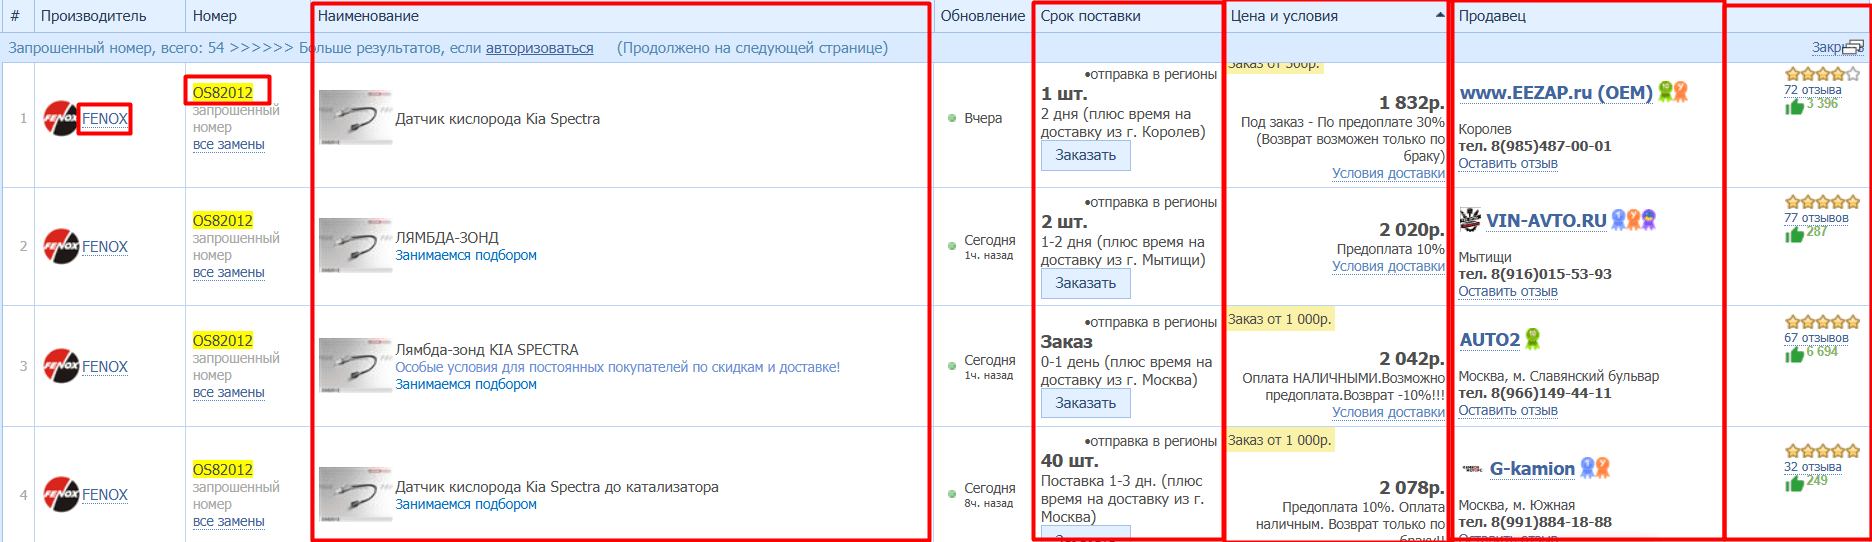
Task: Click the green award ribbon beside www.EEZAP.ru
Action: point(1665,92)
